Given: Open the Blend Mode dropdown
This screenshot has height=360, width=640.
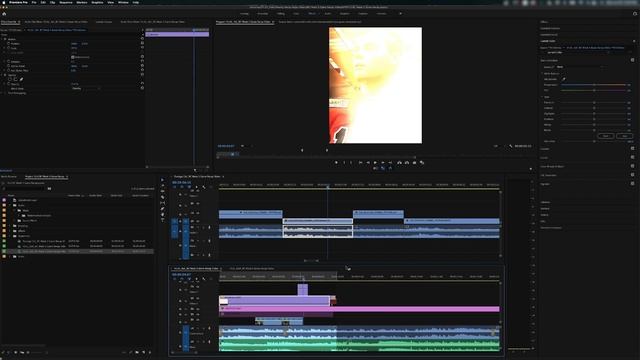Looking at the screenshot, I should (x=85, y=89).
